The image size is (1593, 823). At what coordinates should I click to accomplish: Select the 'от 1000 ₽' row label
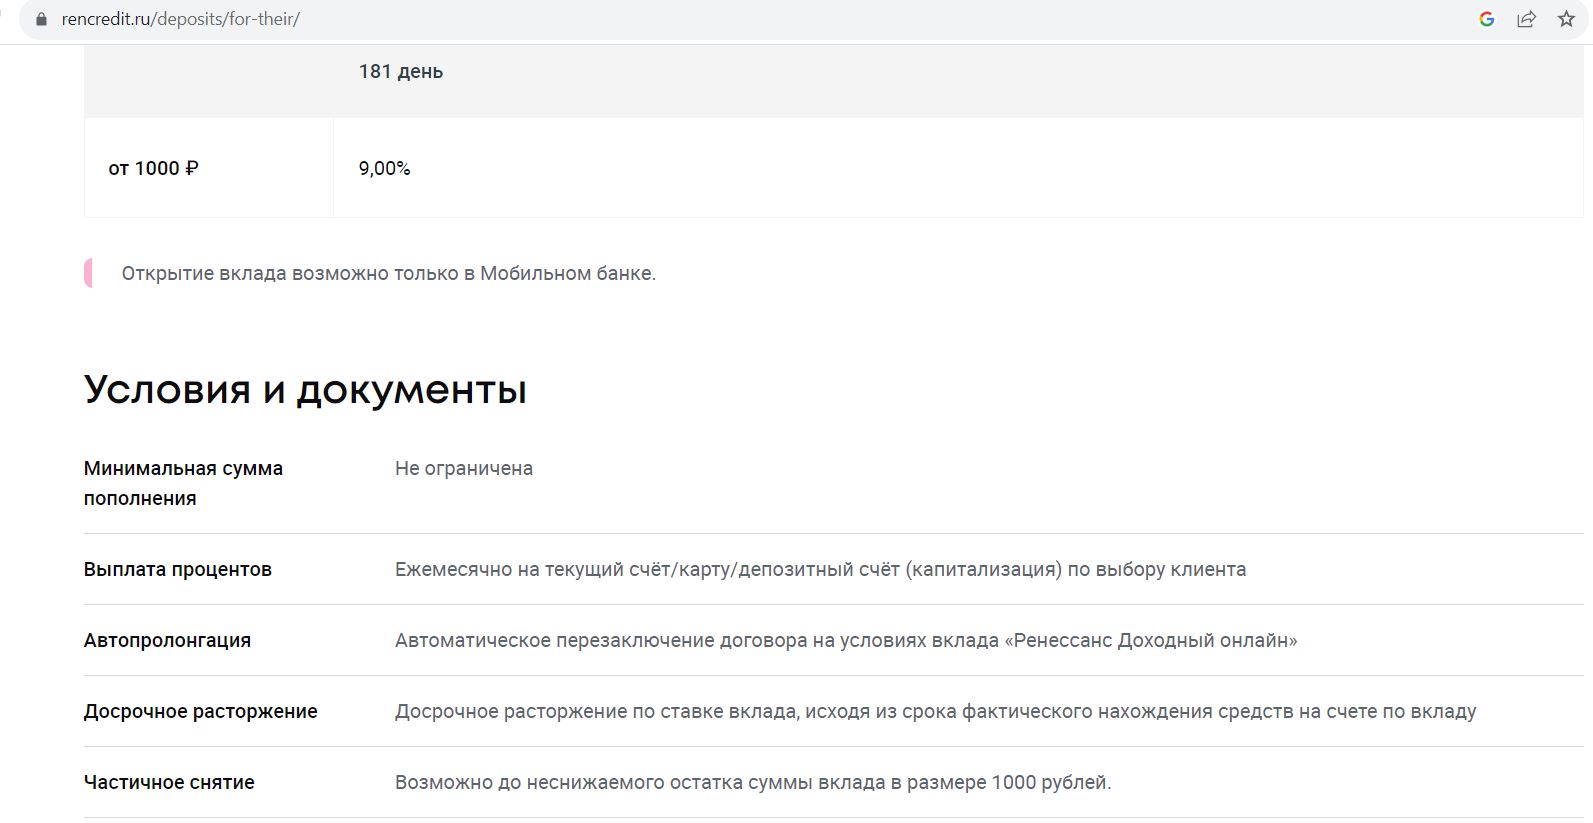pyautogui.click(x=153, y=168)
